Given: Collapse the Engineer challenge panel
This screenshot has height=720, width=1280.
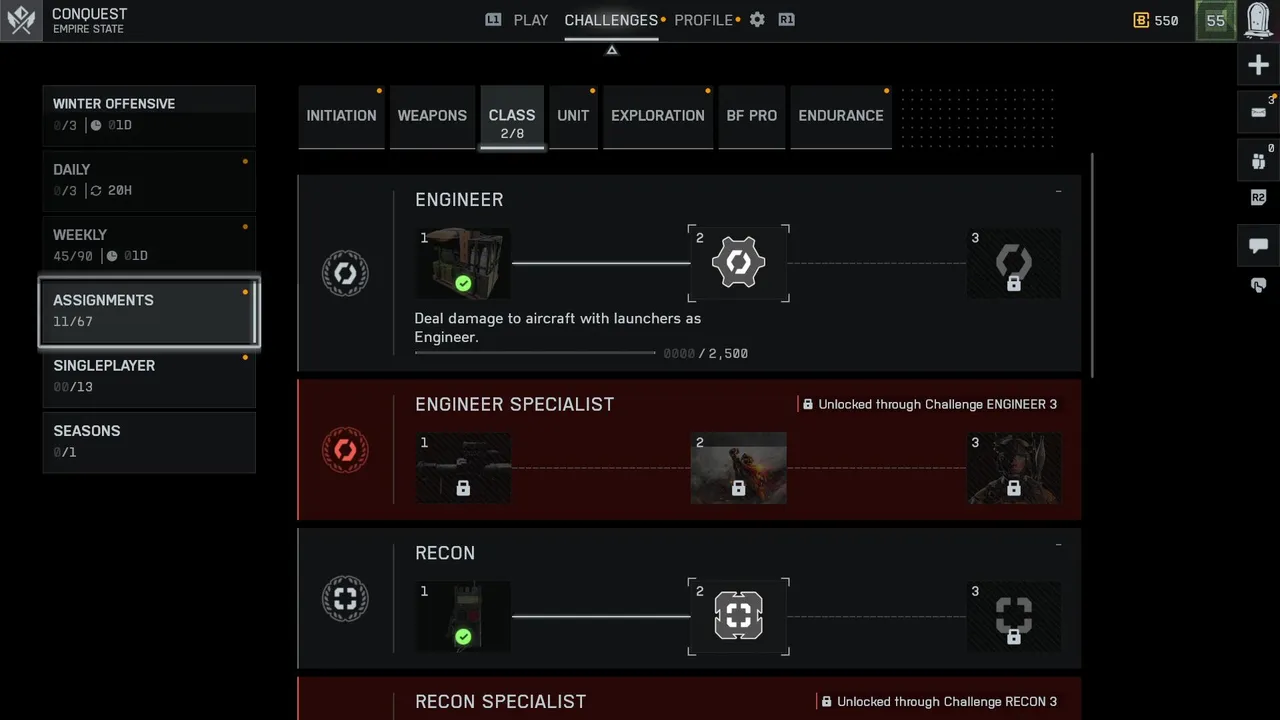Looking at the screenshot, I should click(1058, 191).
